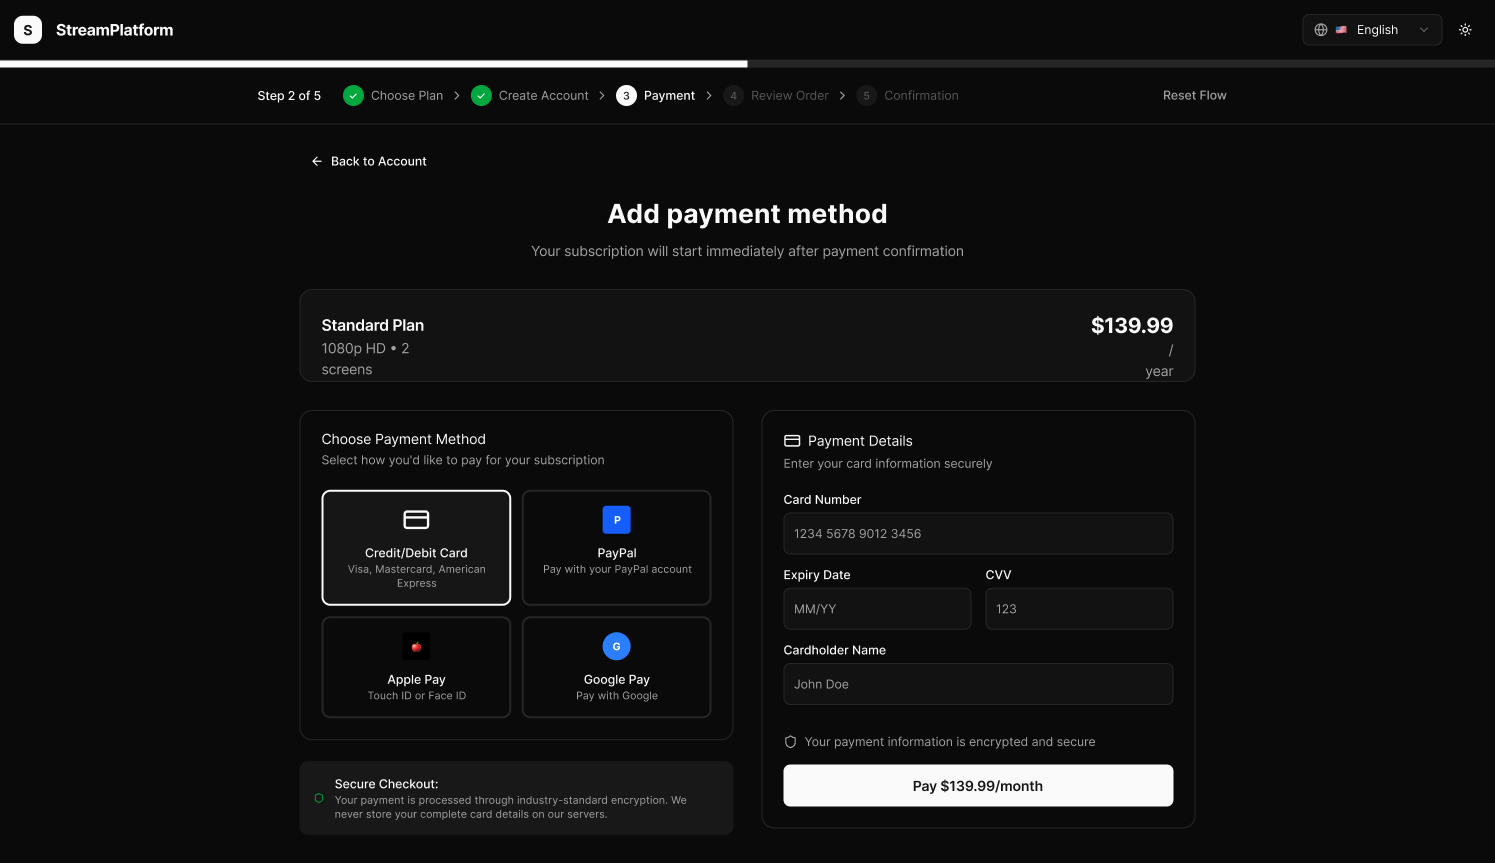Click the Payment step in the breadcrumb

[668, 95]
